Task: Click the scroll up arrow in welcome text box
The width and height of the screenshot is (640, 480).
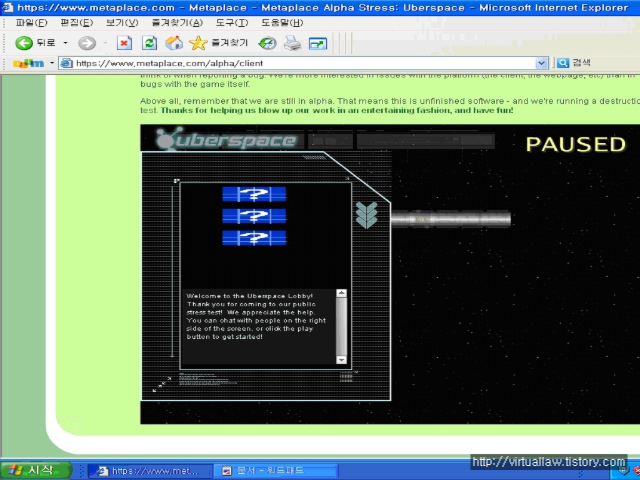Action: (x=341, y=293)
